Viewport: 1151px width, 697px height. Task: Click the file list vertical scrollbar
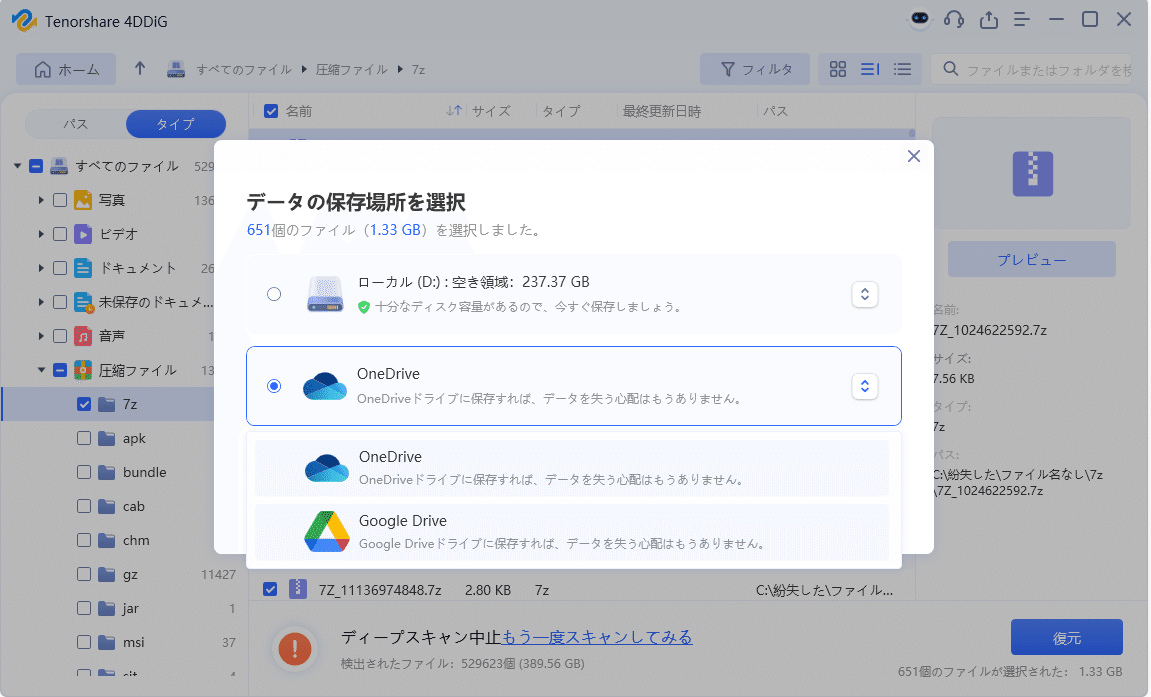pos(911,133)
